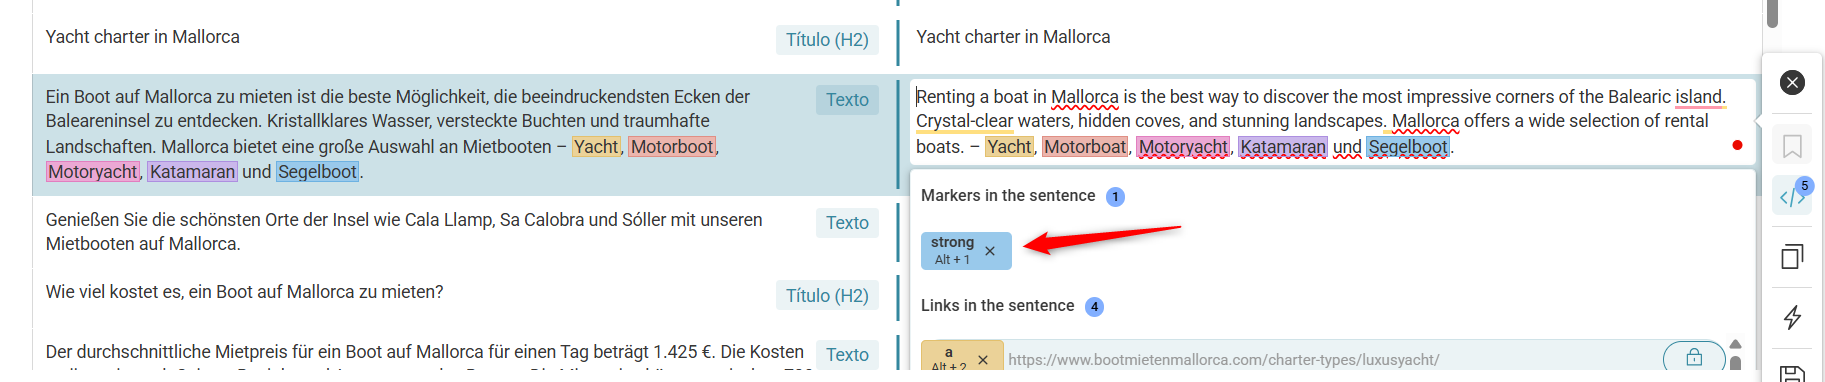Click the save icon in the sidebar
The height and width of the screenshot is (382, 1825).
pyautogui.click(x=1792, y=374)
